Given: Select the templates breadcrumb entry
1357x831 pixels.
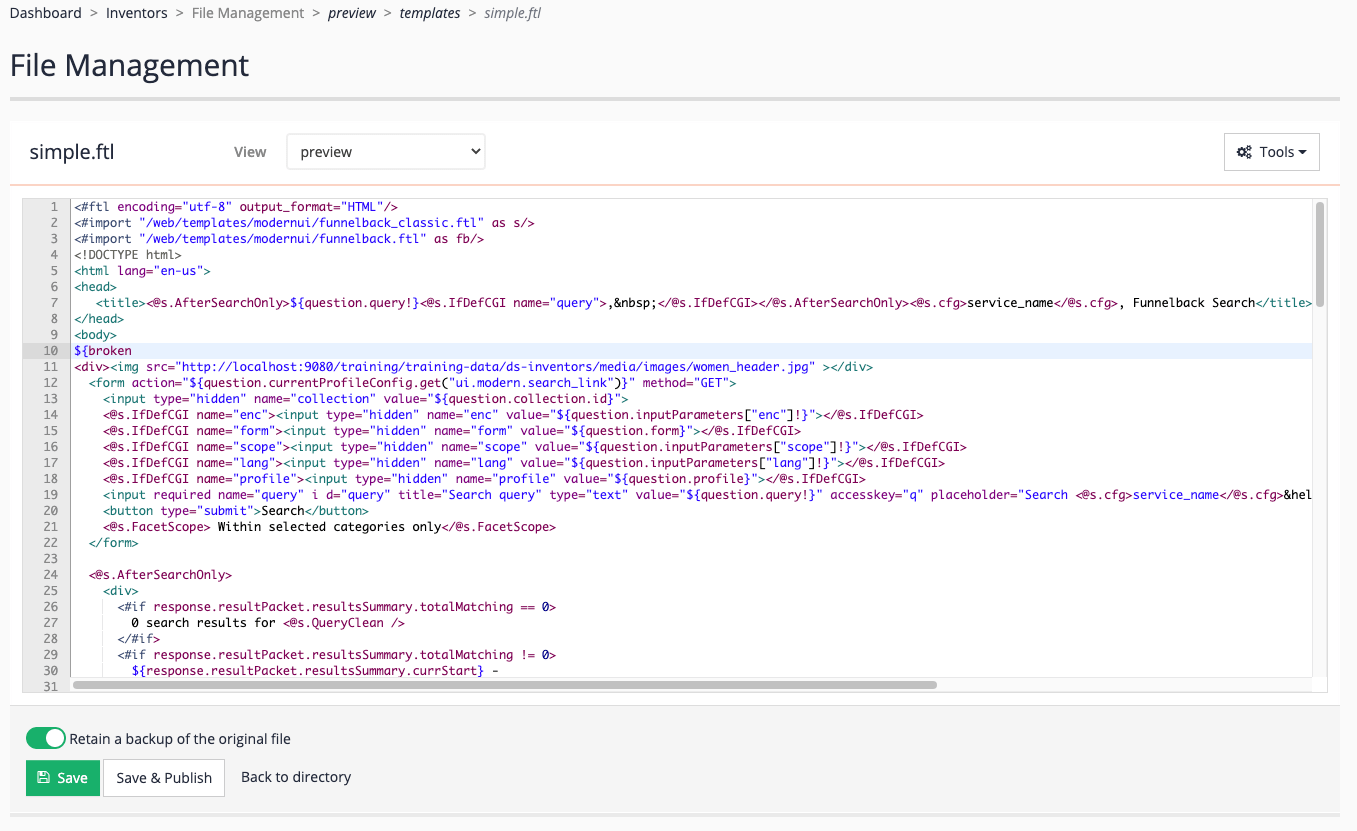Looking at the screenshot, I should pos(430,13).
